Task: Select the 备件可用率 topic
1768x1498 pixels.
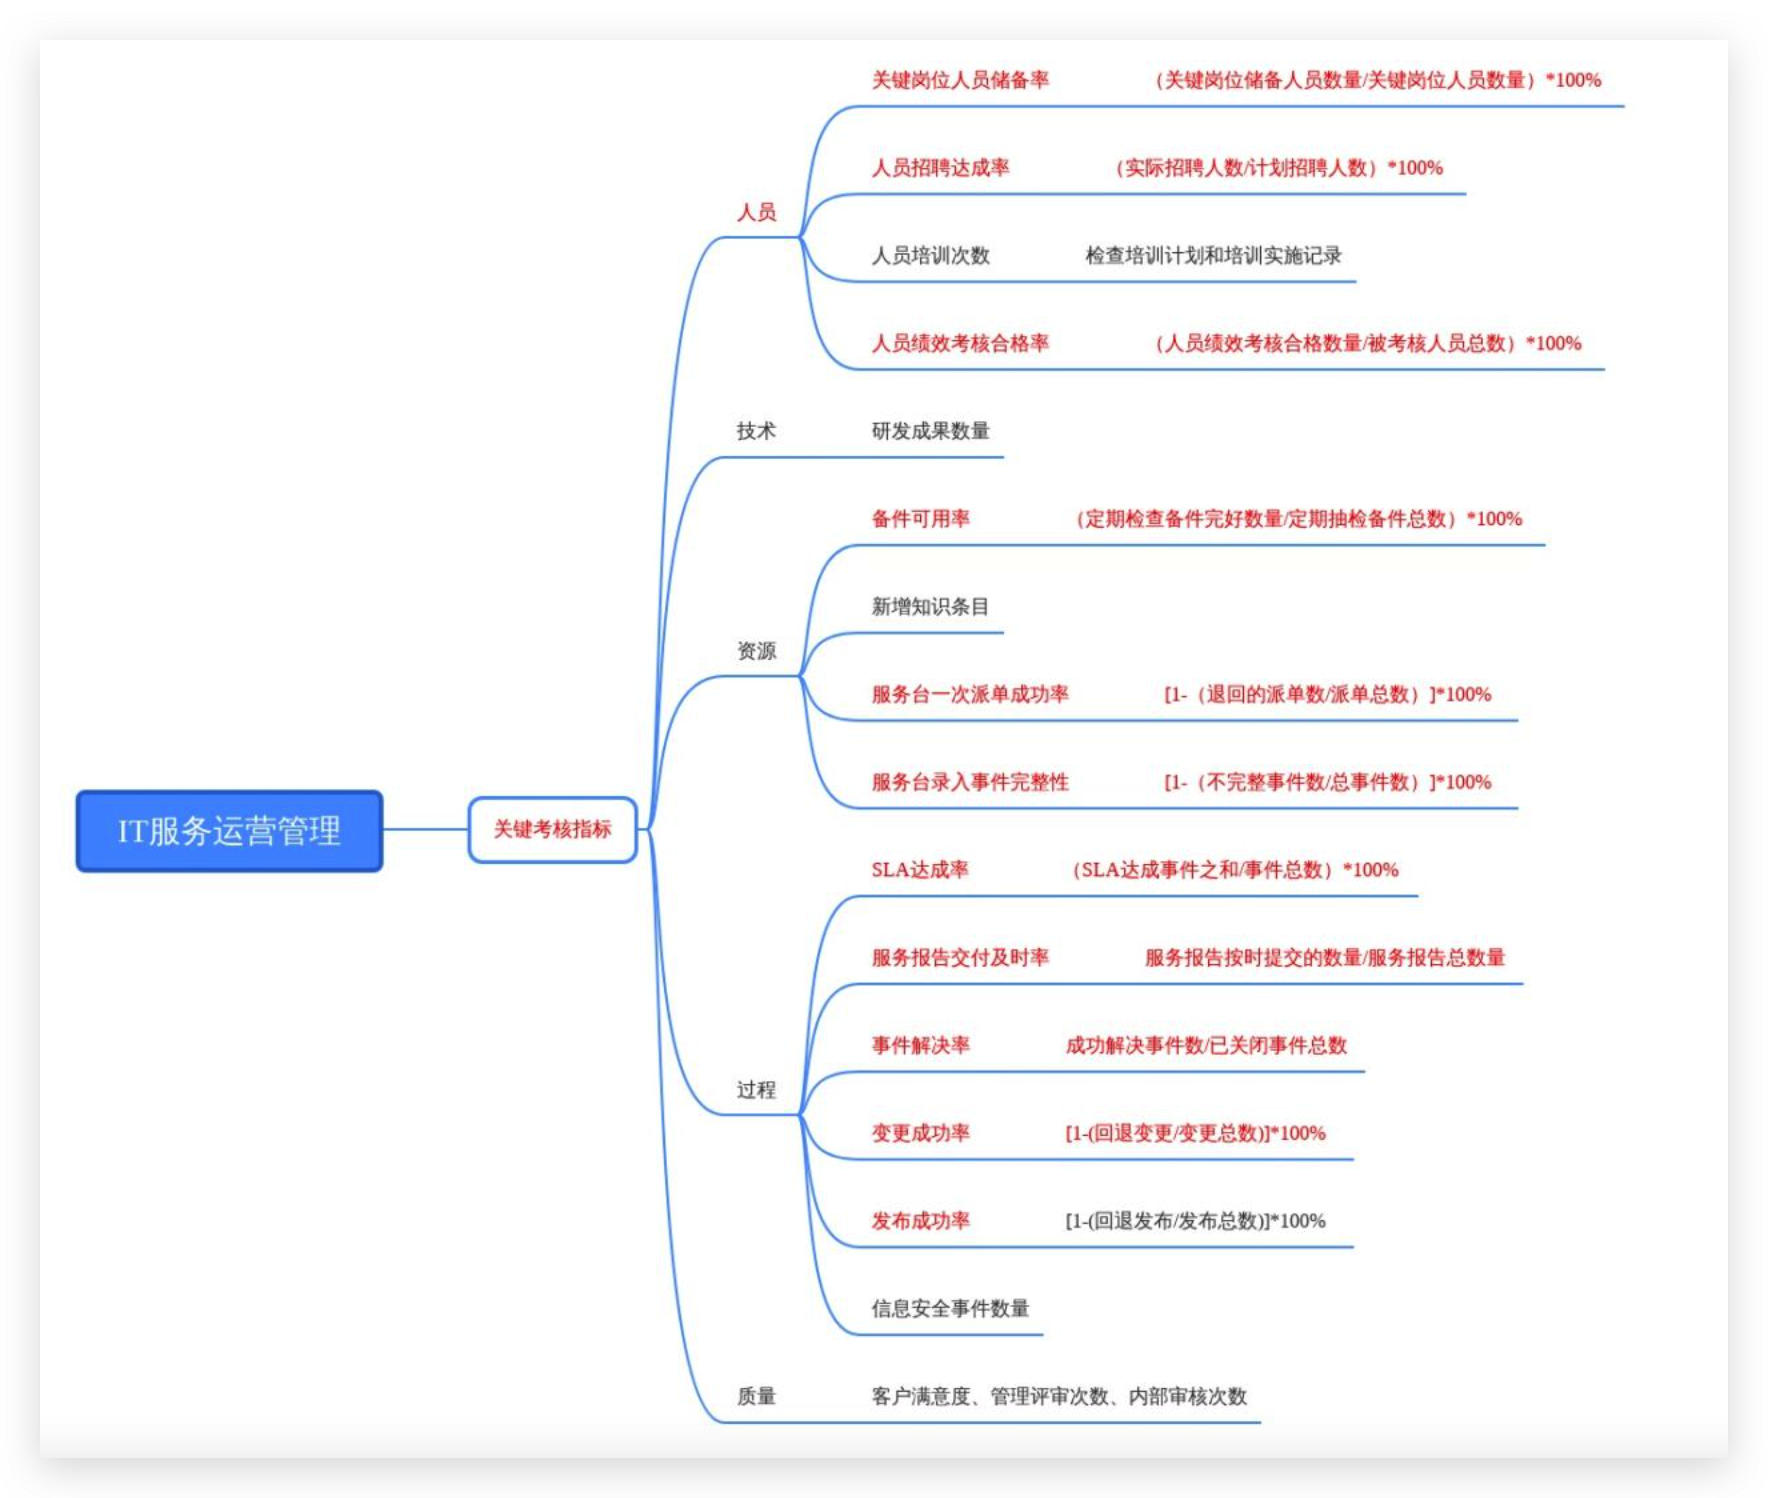Action: [920, 519]
